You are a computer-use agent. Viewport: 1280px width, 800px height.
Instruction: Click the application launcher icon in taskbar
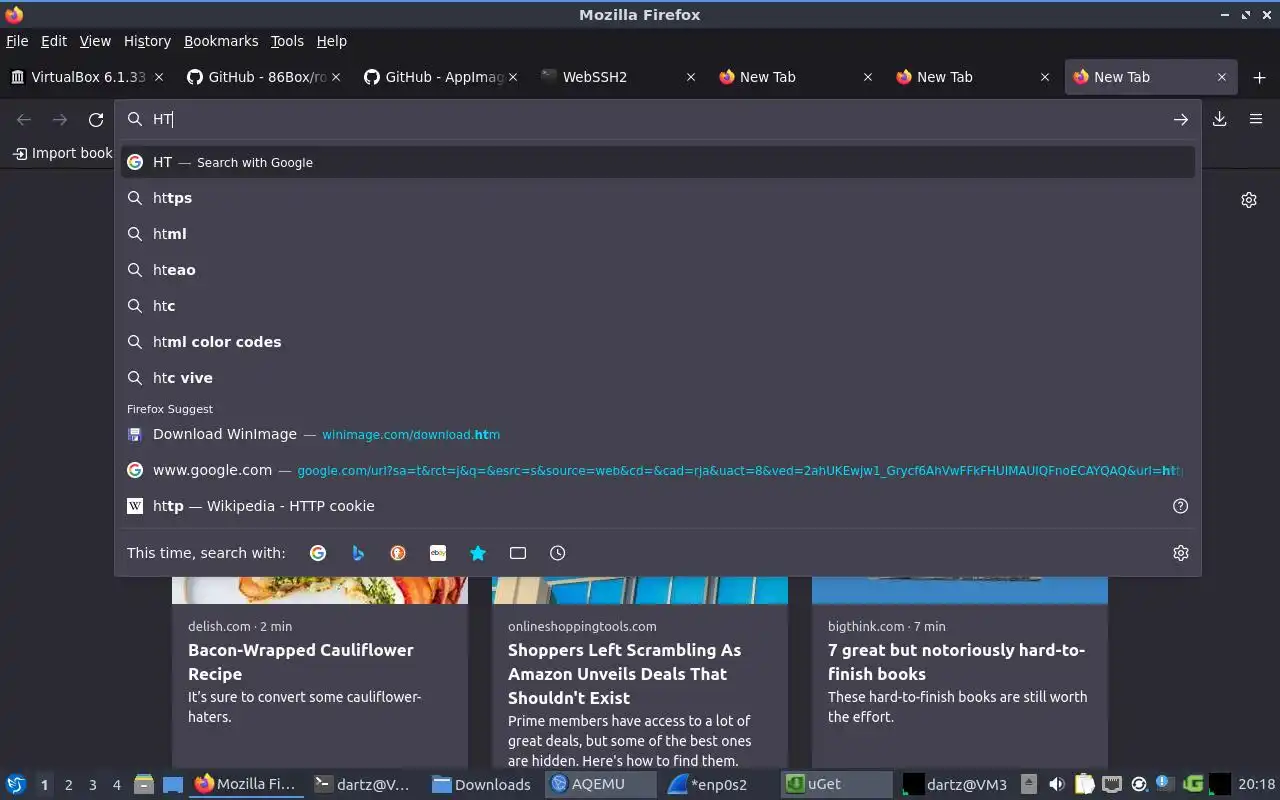click(15, 784)
